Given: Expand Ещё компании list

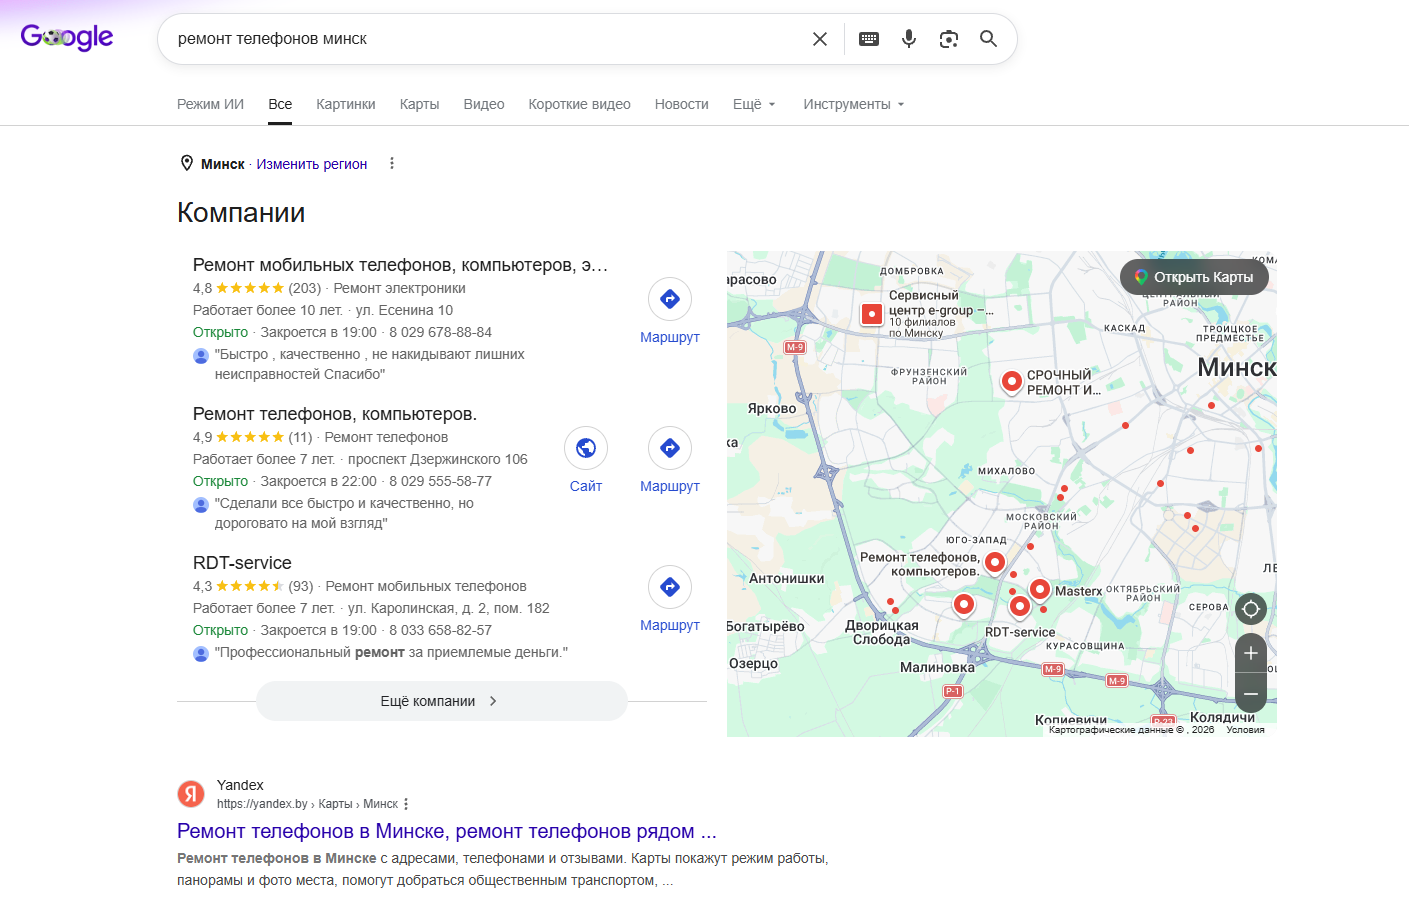Looking at the screenshot, I should click(441, 701).
